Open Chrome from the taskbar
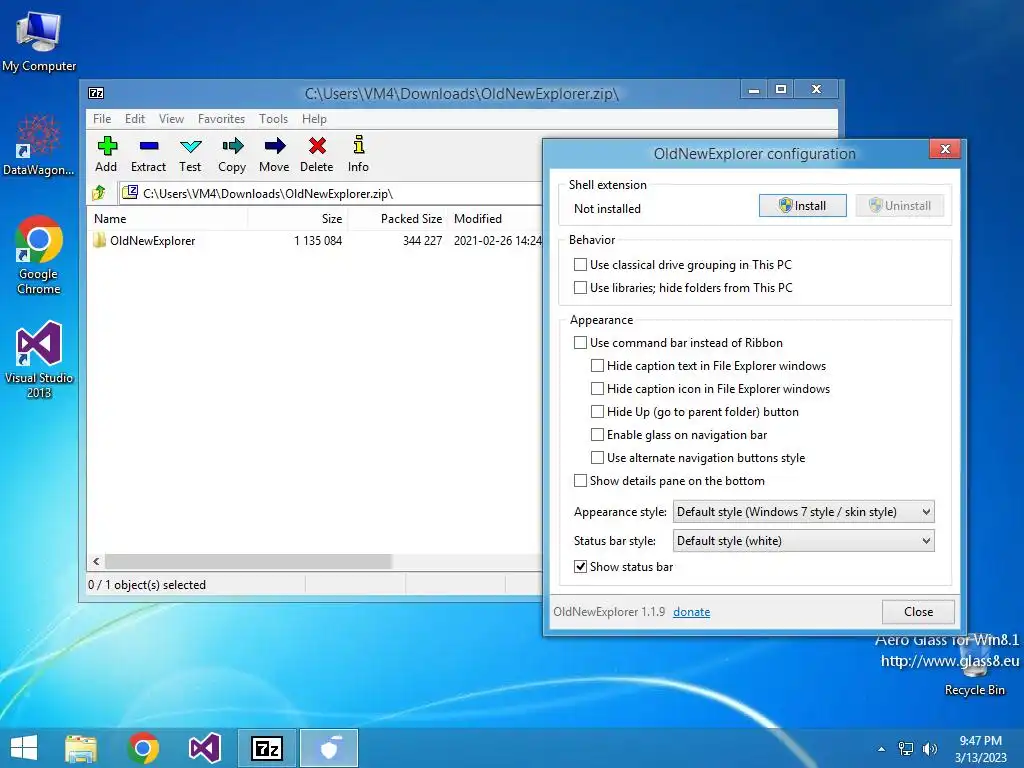The width and height of the screenshot is (1024, 768). 143,748
